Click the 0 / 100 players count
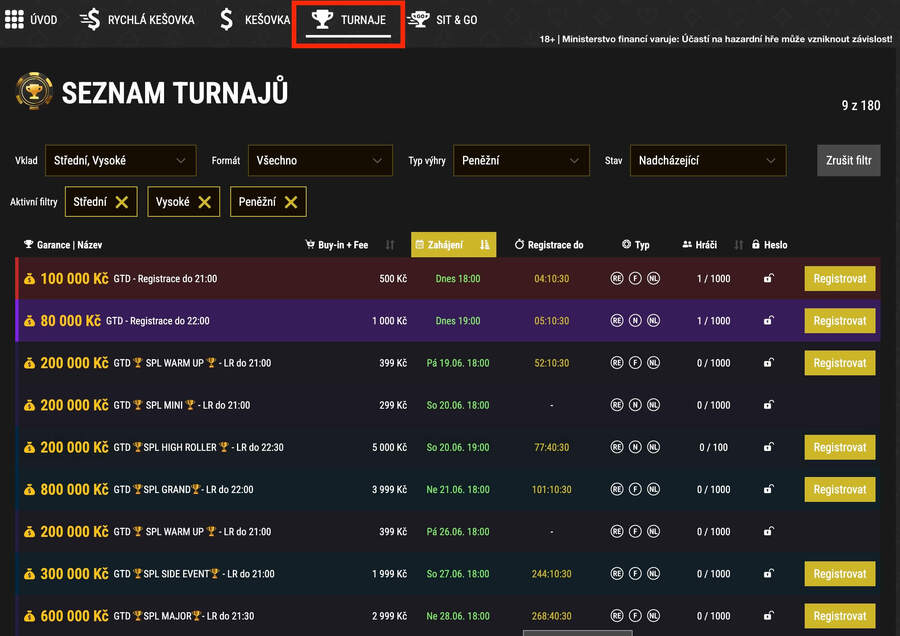The width and height of the screenshot is (900, 636). click(713, 448)
